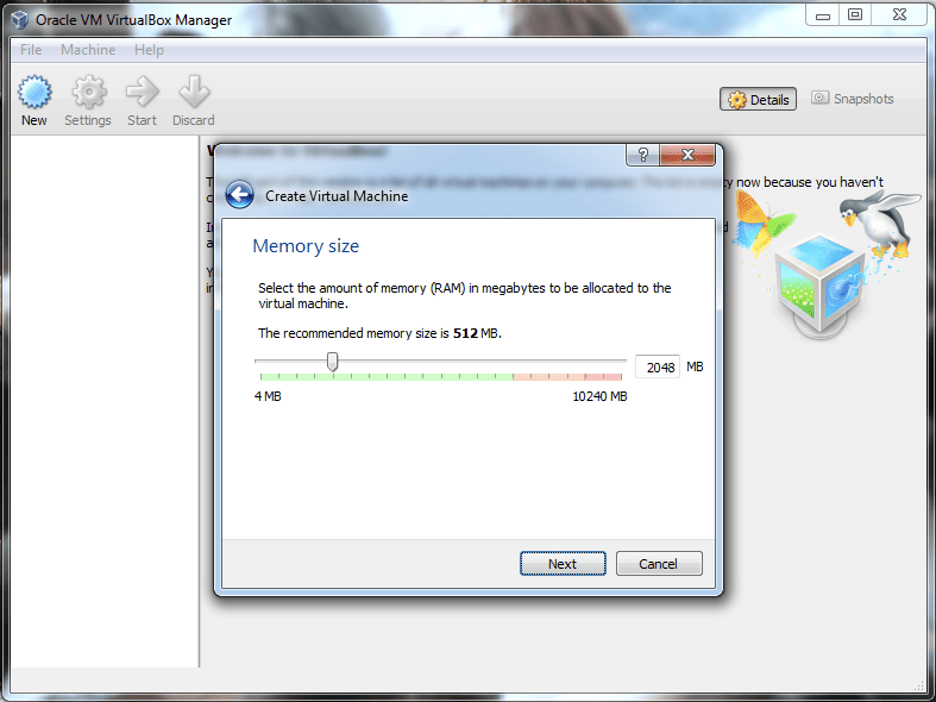
Task: Click the red zone of memory slider track
Action: point(567,377)
